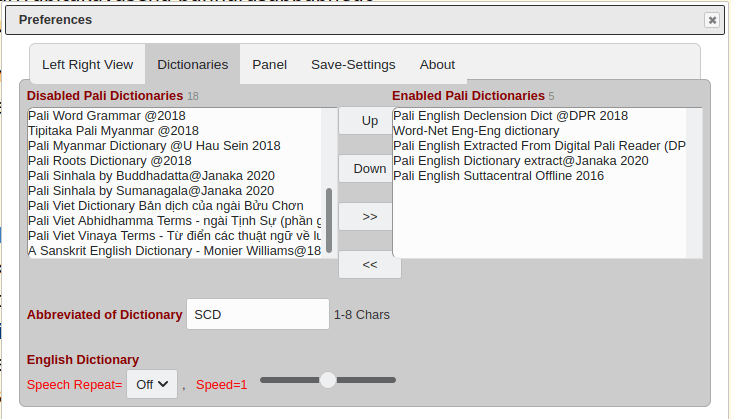The height and width of the screenshot is (419, 731).
Task: Select Tipitaka Pali Myanmar @2018 entry
Action: click(x=113, y=131)
